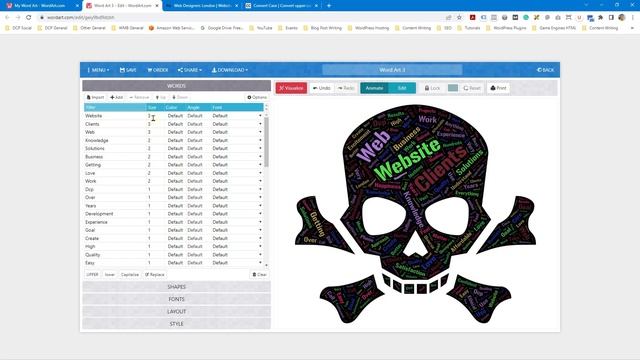The image size is (640, 360).
Task: Move word Down button
Action: pos(180,98)
